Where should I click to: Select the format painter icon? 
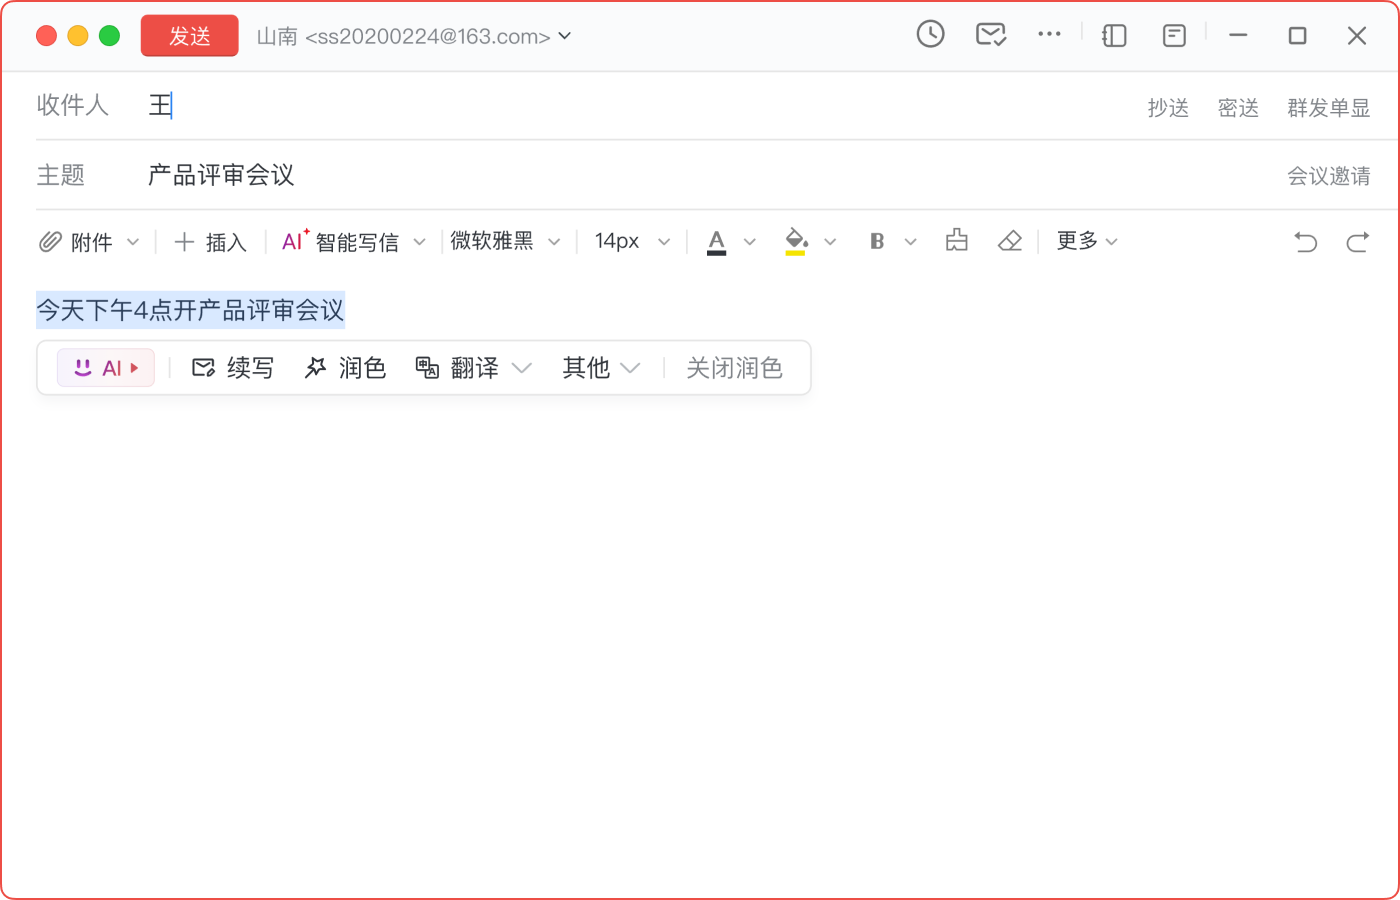956,241
